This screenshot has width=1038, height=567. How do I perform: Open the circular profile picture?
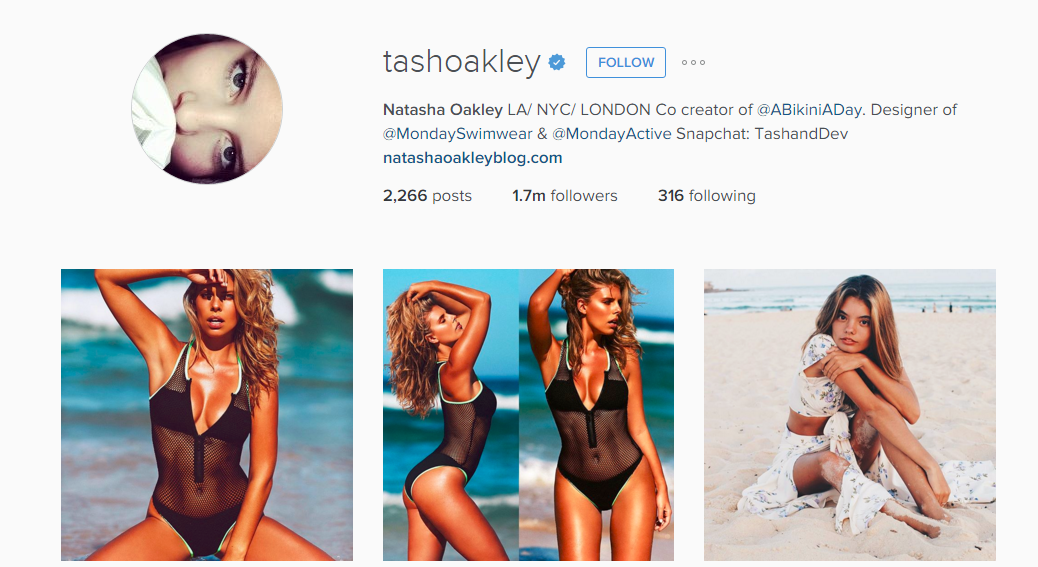[x=207, y=109]
